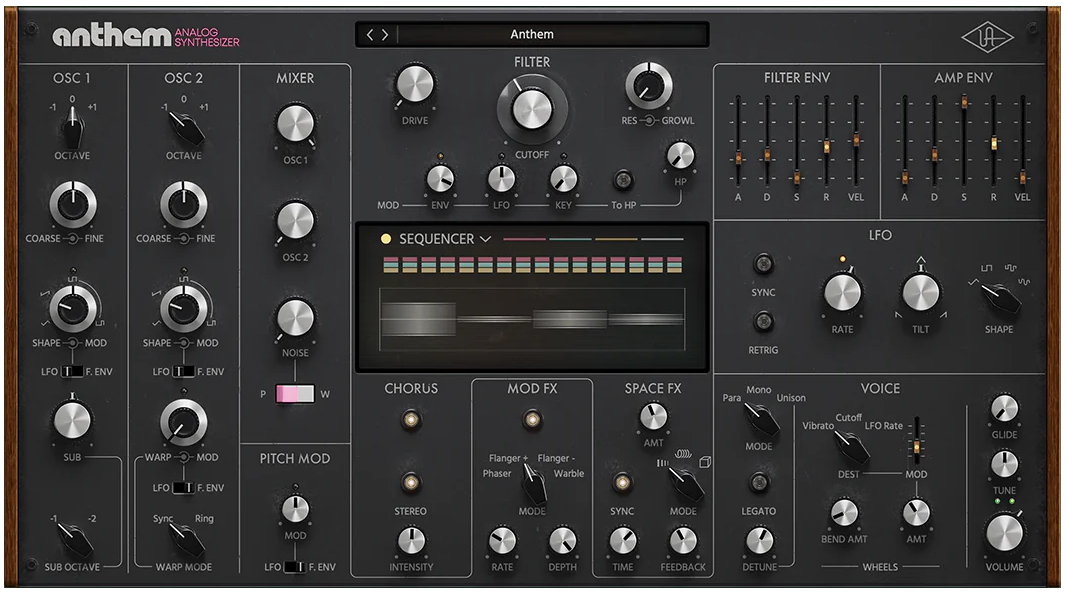
Task: Choose the coil spring icon for Space FX mode
Action: coord(683,453)
